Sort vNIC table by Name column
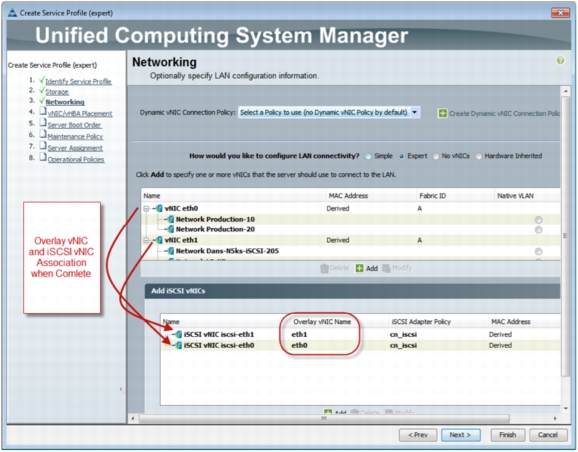 [x=233, y=196]
